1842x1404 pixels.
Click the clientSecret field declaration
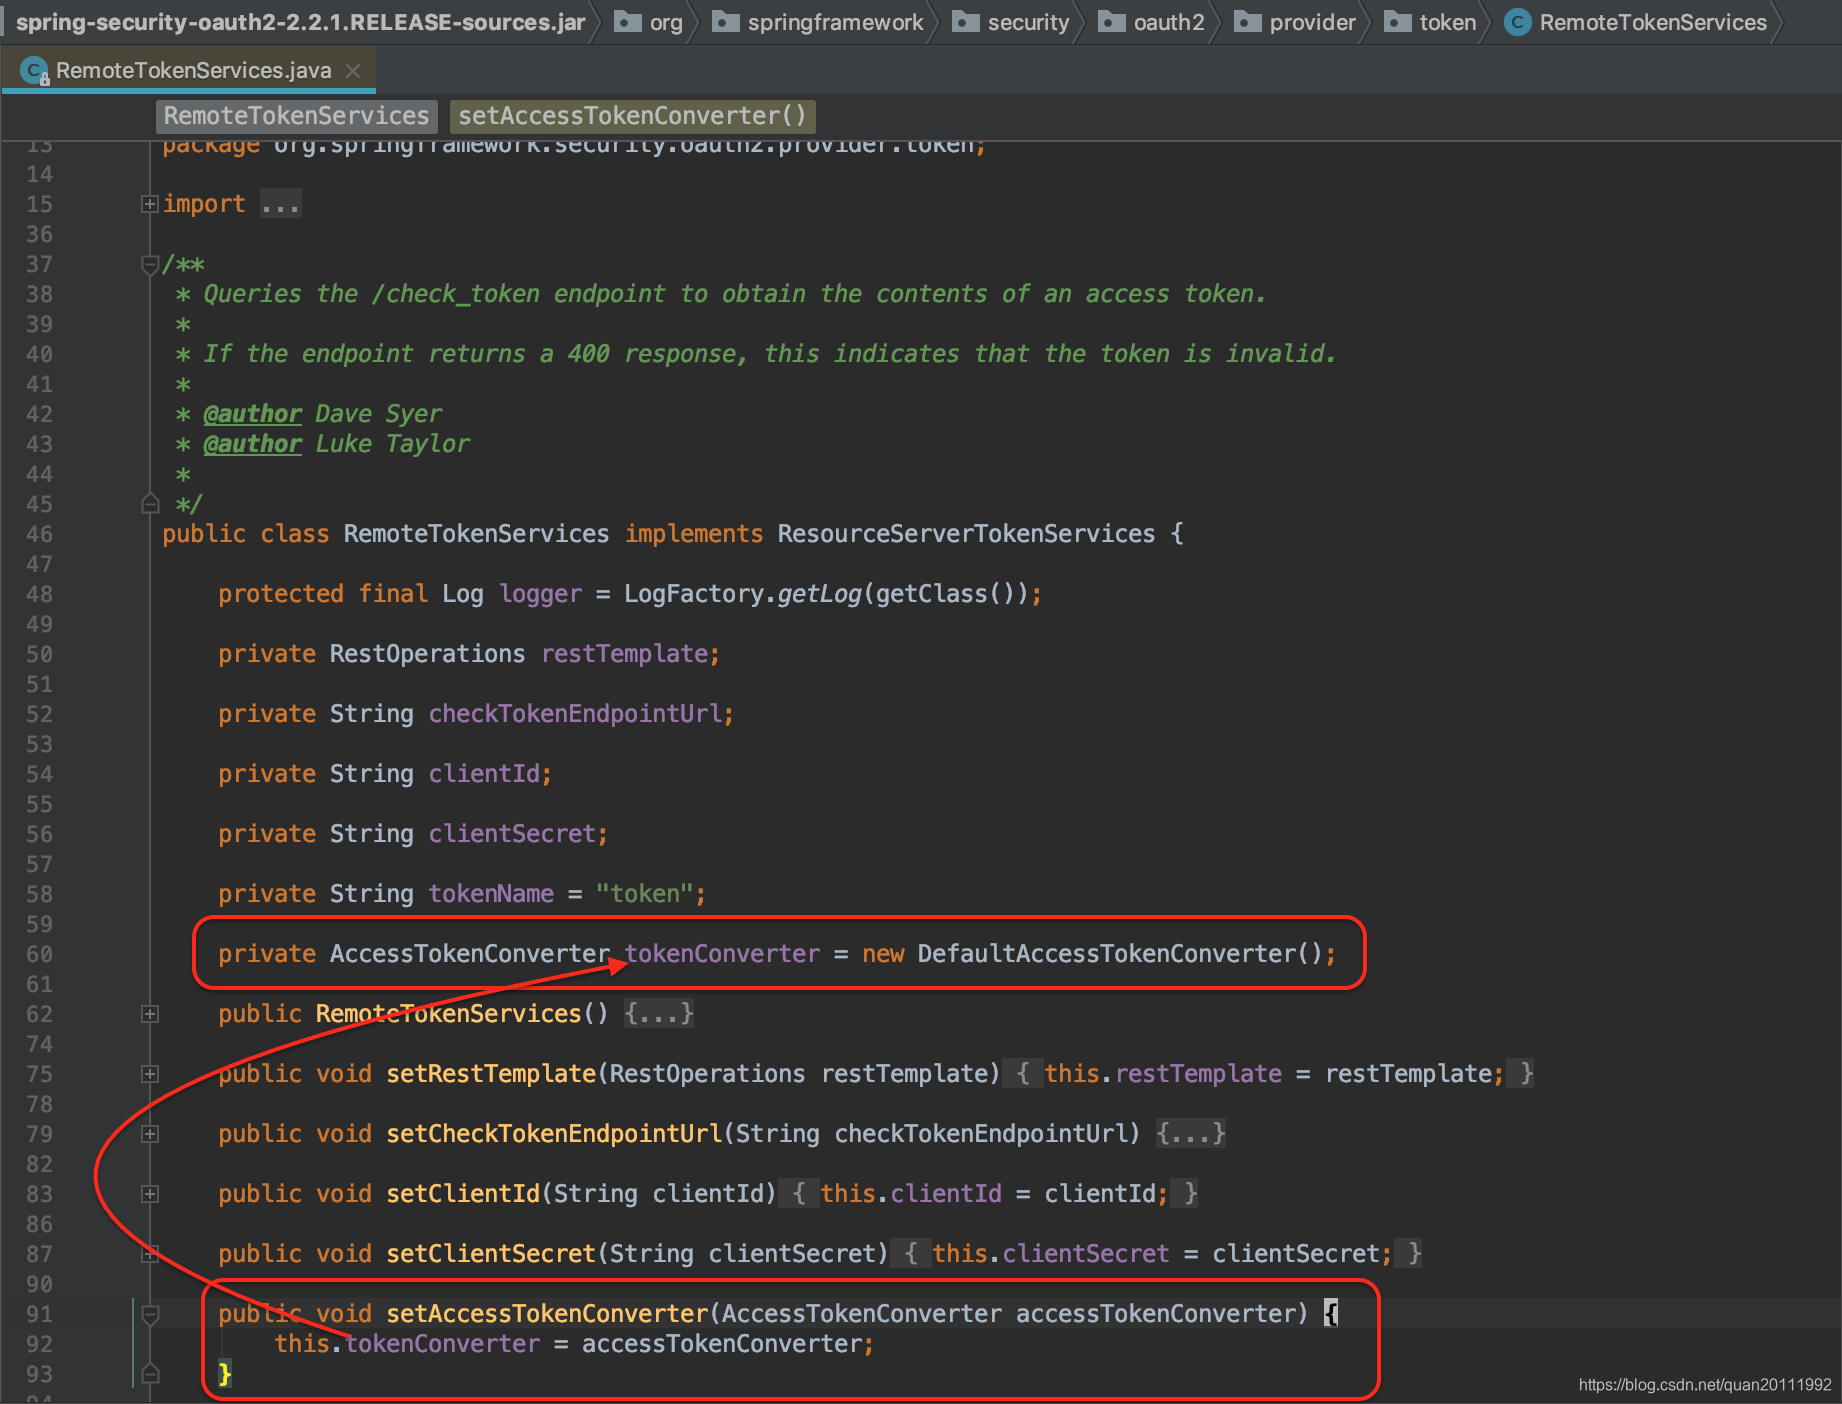coord(512,834)
